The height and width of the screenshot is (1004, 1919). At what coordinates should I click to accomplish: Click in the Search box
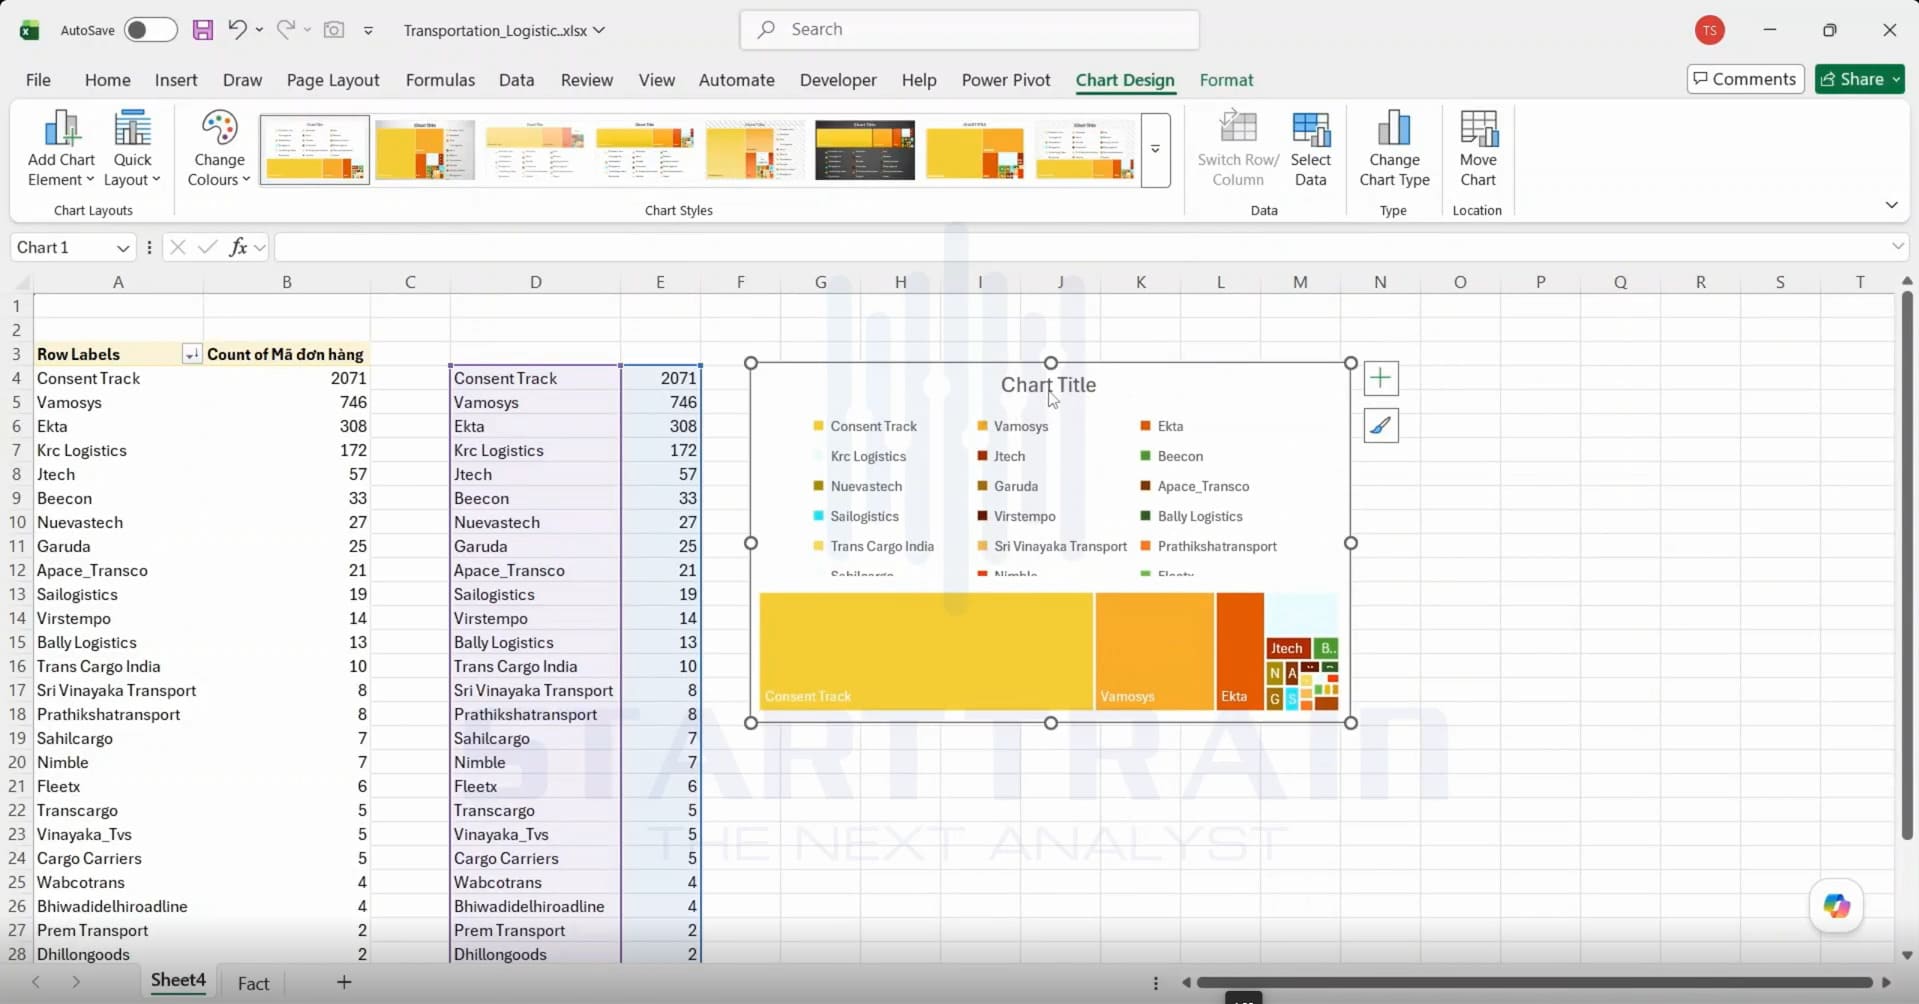coord(970,30)
